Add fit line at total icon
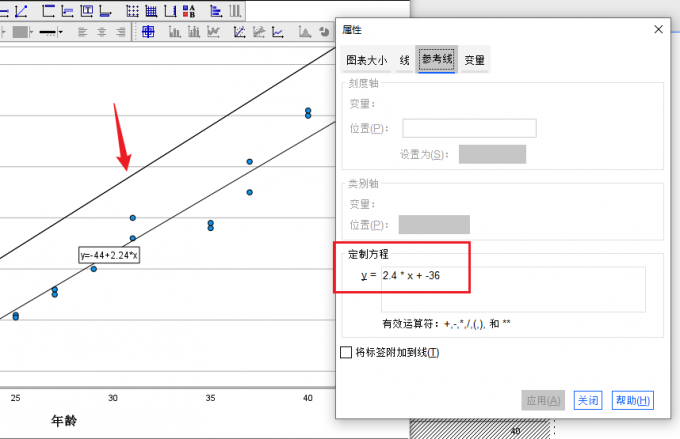 click(239, 32)
